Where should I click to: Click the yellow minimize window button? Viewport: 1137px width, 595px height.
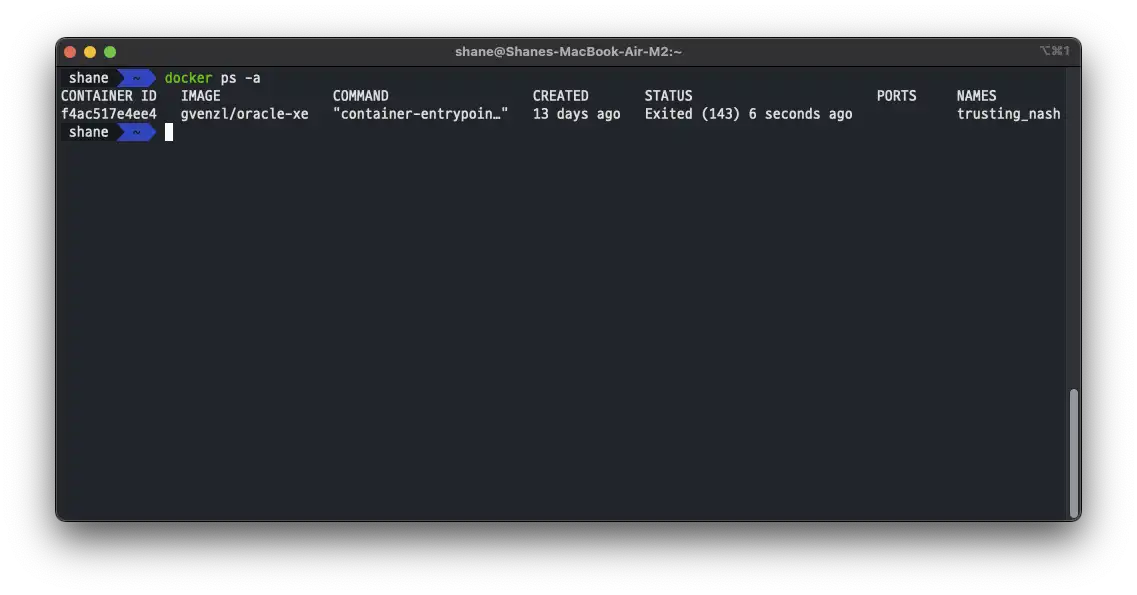[90, 52]
